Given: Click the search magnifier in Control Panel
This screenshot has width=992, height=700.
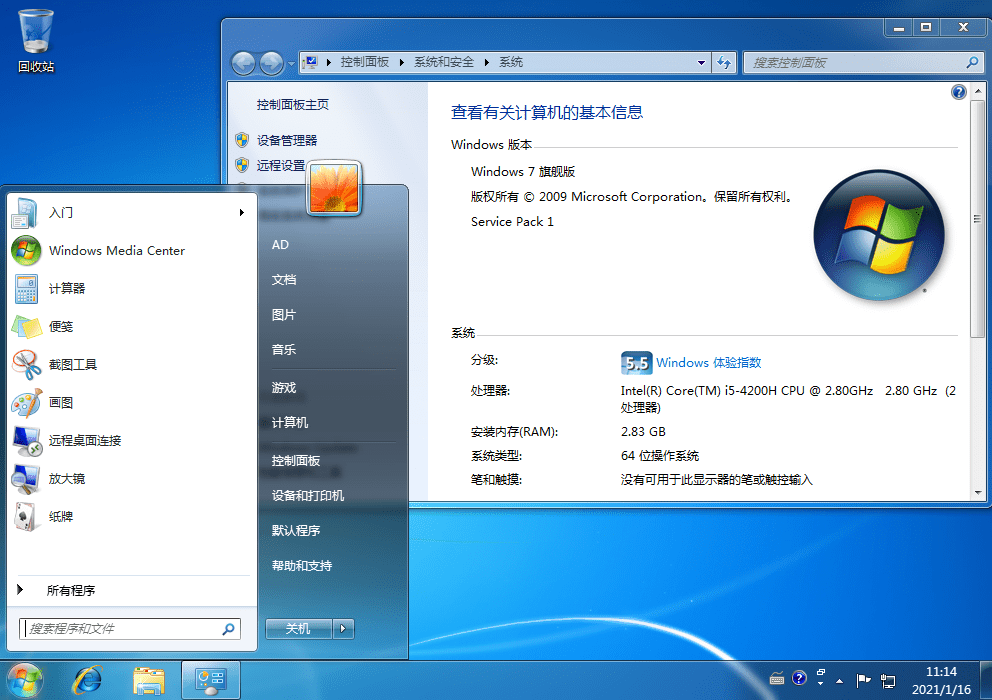Looking at the screenshot, I should 972,62.
